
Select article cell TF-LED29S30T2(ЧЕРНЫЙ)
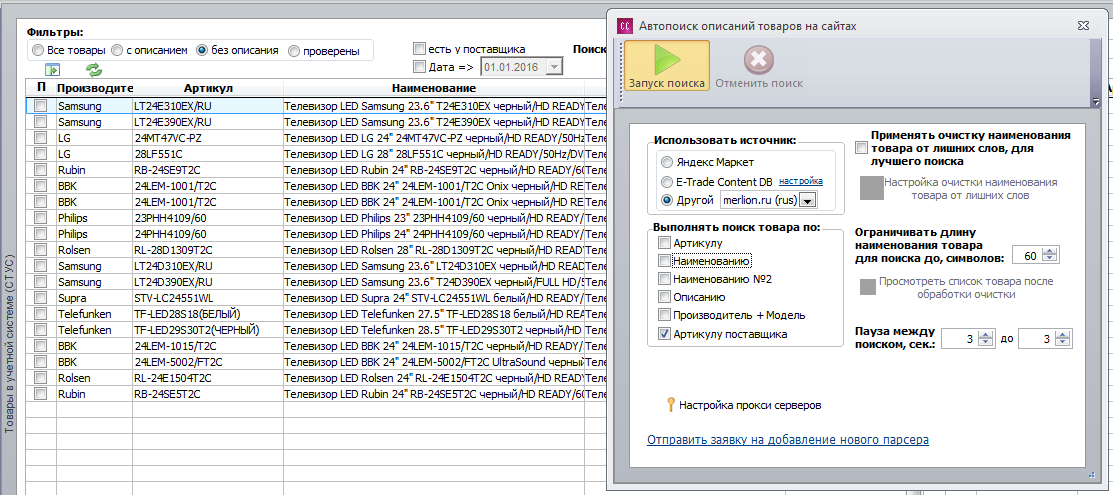point(208,330)
